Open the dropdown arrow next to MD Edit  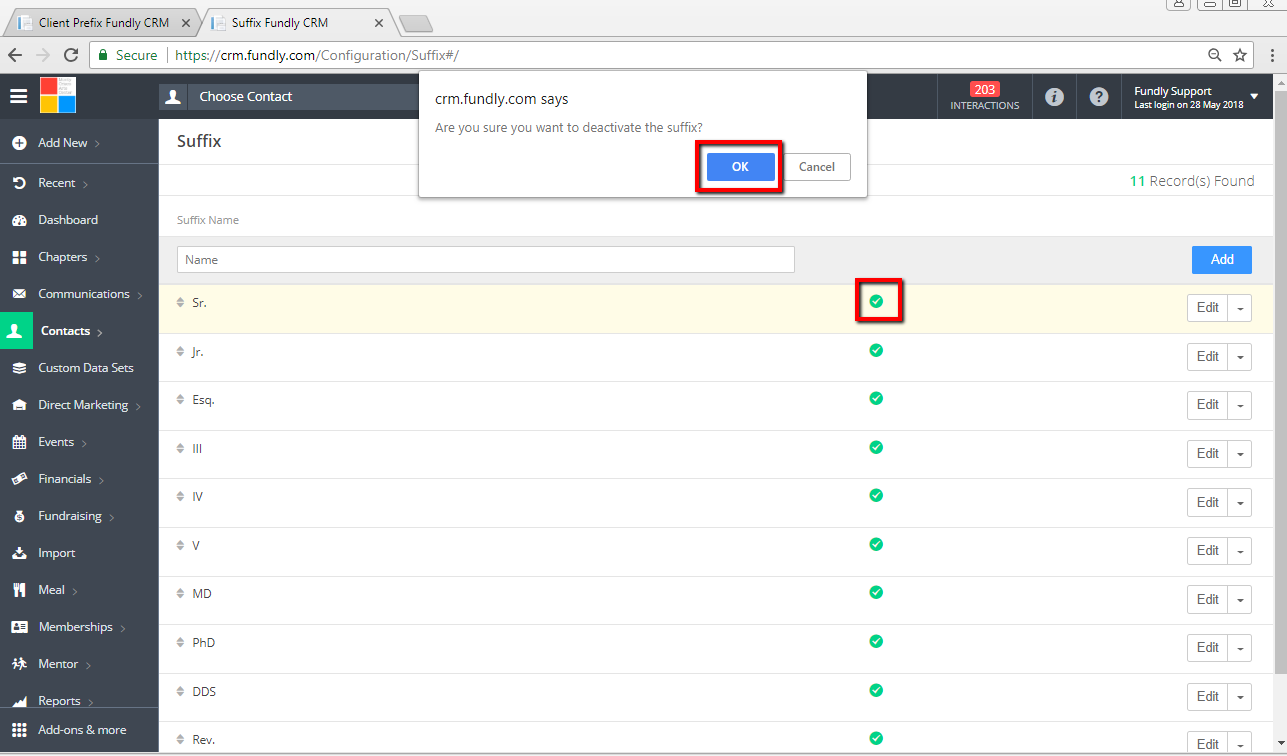pyautogui.click(x=1240, y=599)
